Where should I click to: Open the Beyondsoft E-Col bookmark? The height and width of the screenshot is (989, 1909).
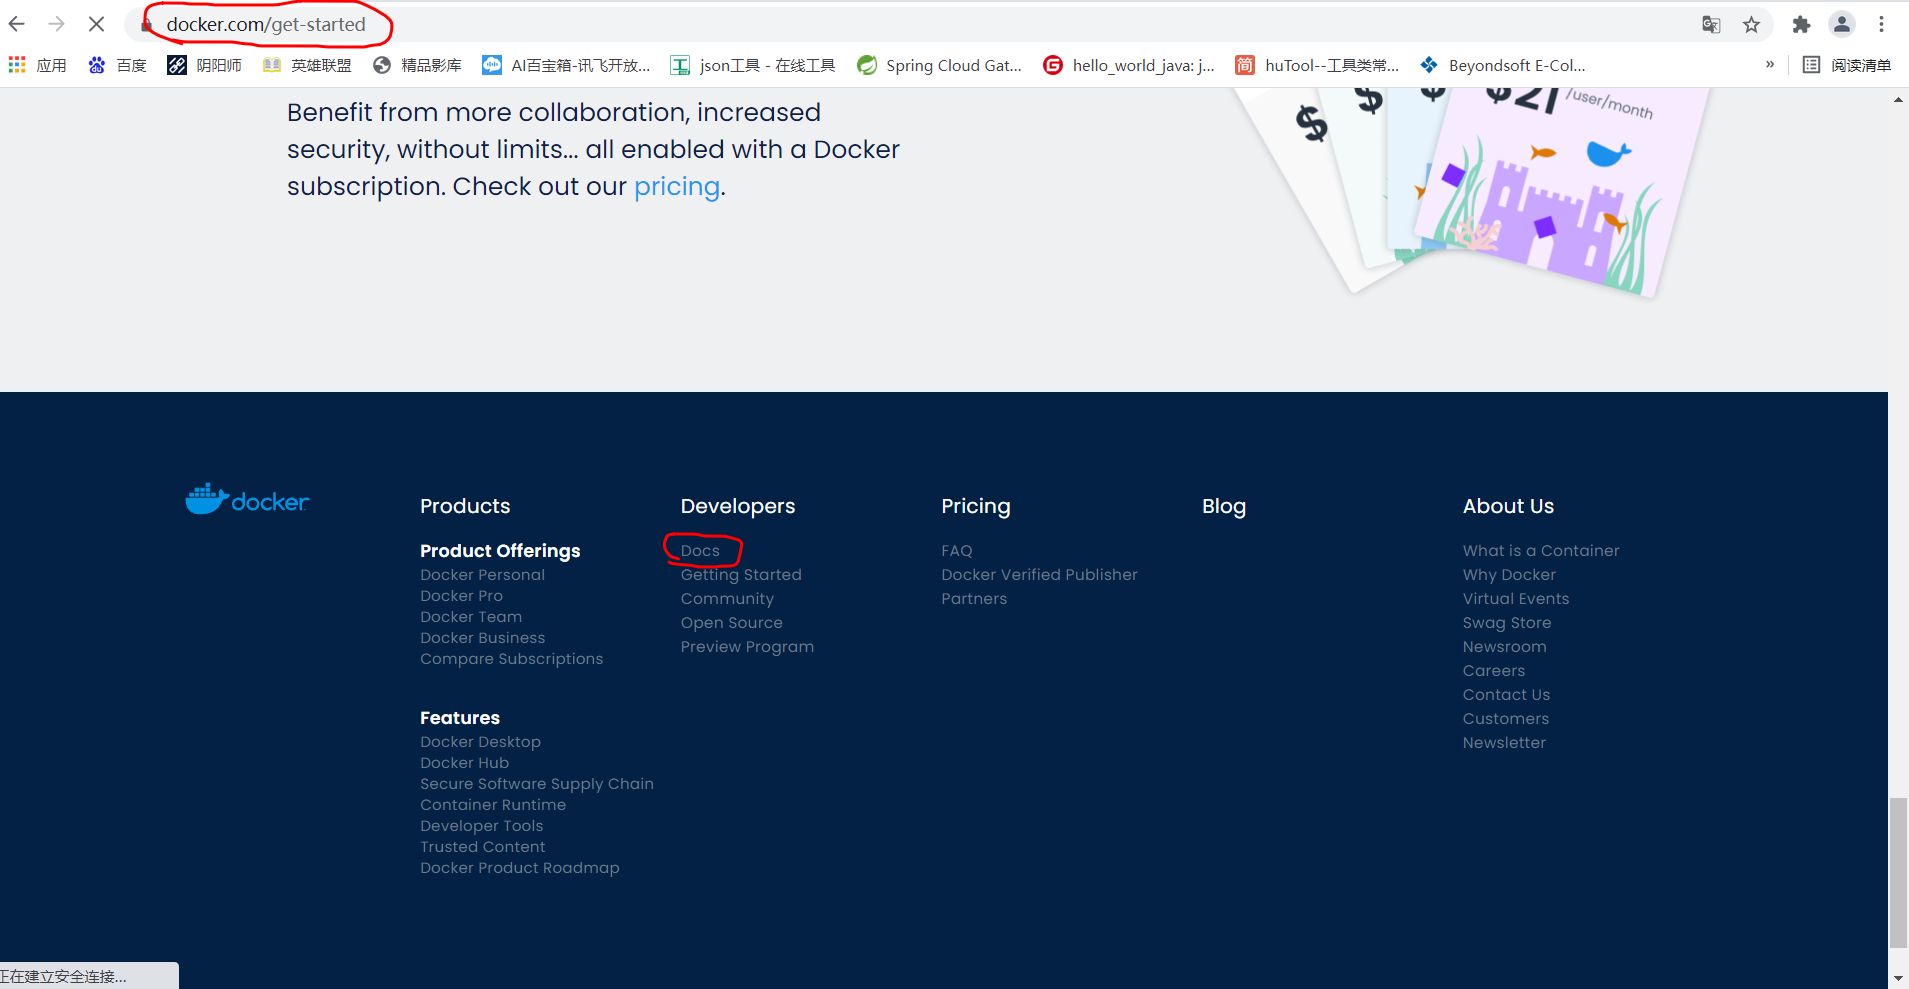[x=1503, y=65]
